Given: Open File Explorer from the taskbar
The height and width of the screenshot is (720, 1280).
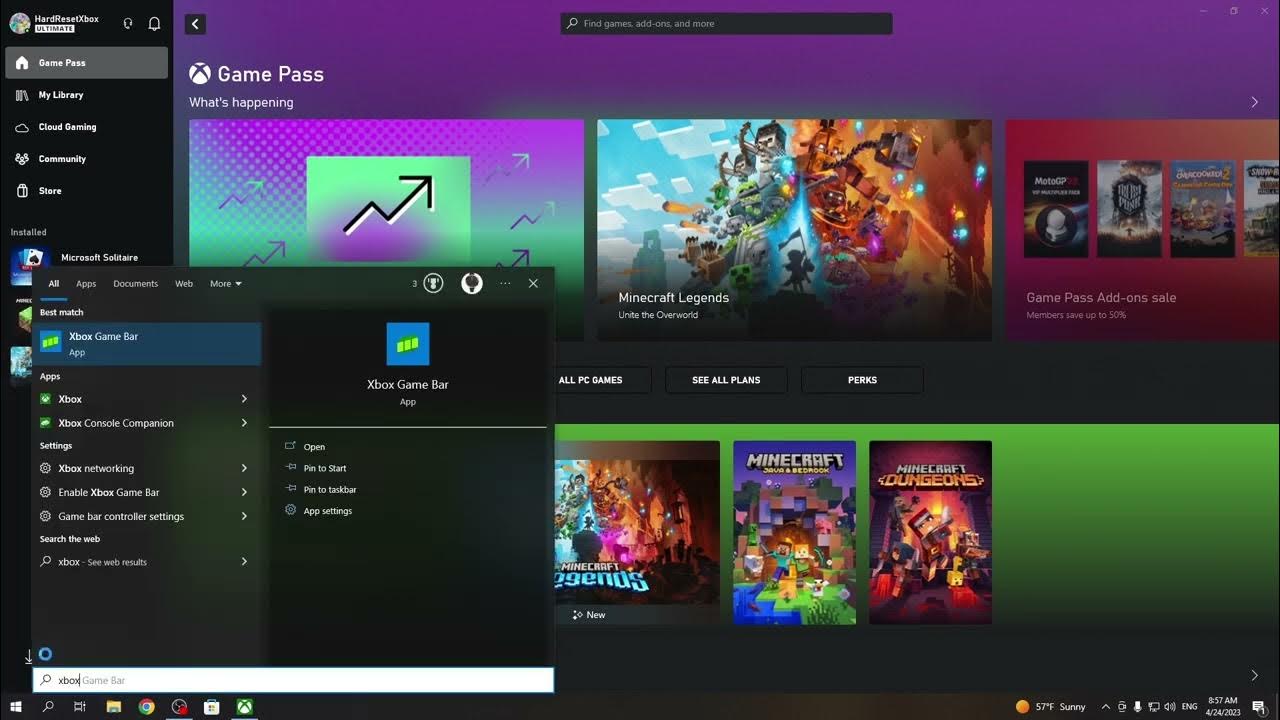Looking at the screenshot, I should point(114,707).
